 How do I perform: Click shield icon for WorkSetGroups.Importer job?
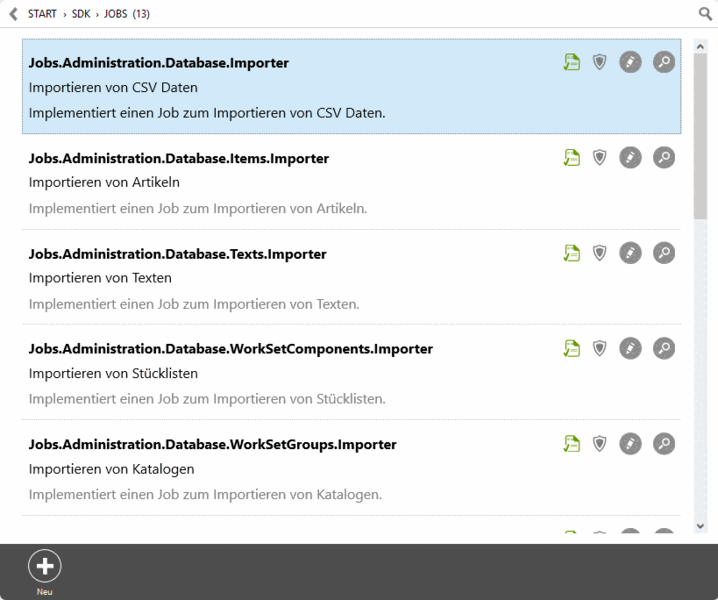coord(599,444)
